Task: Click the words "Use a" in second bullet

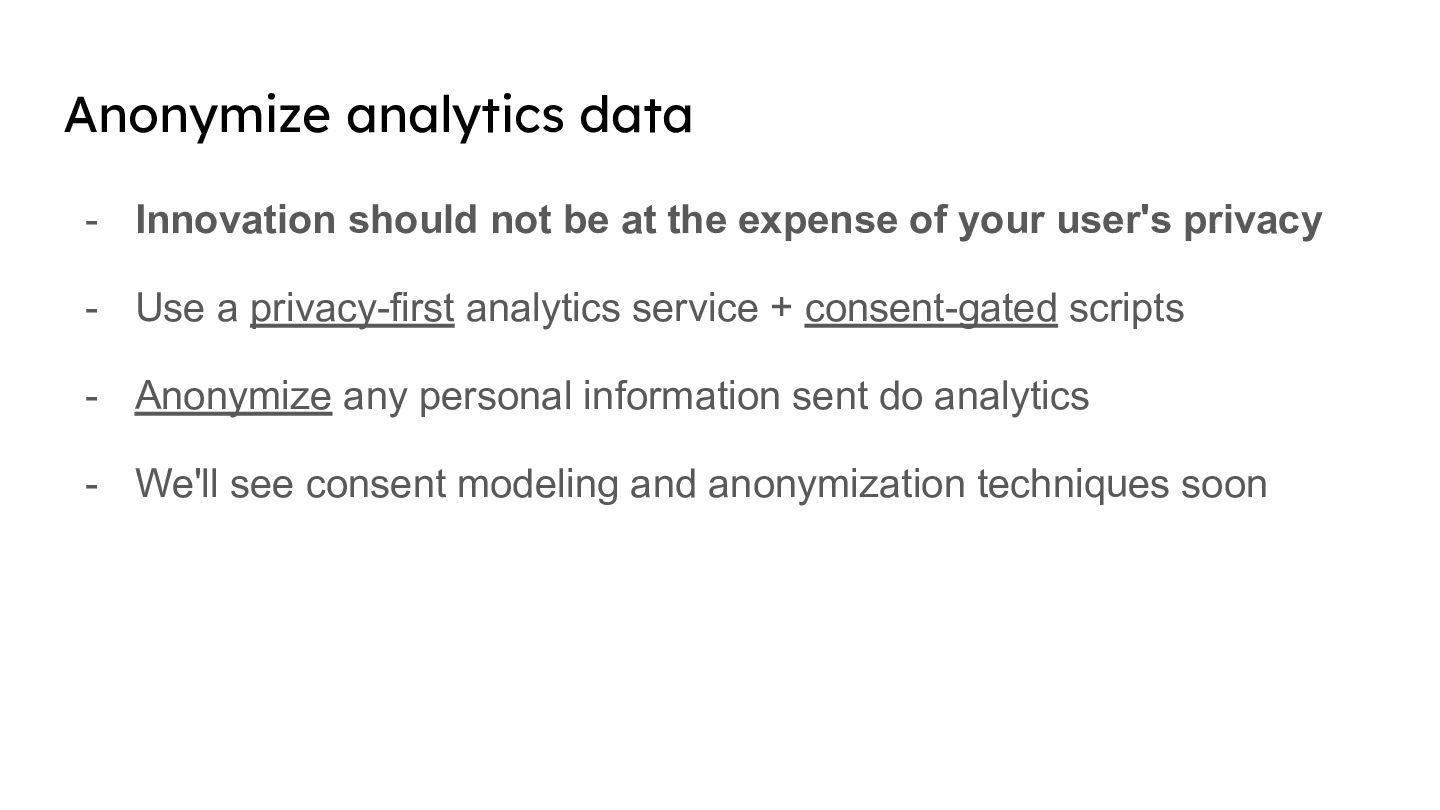Action: pos(187,308)
